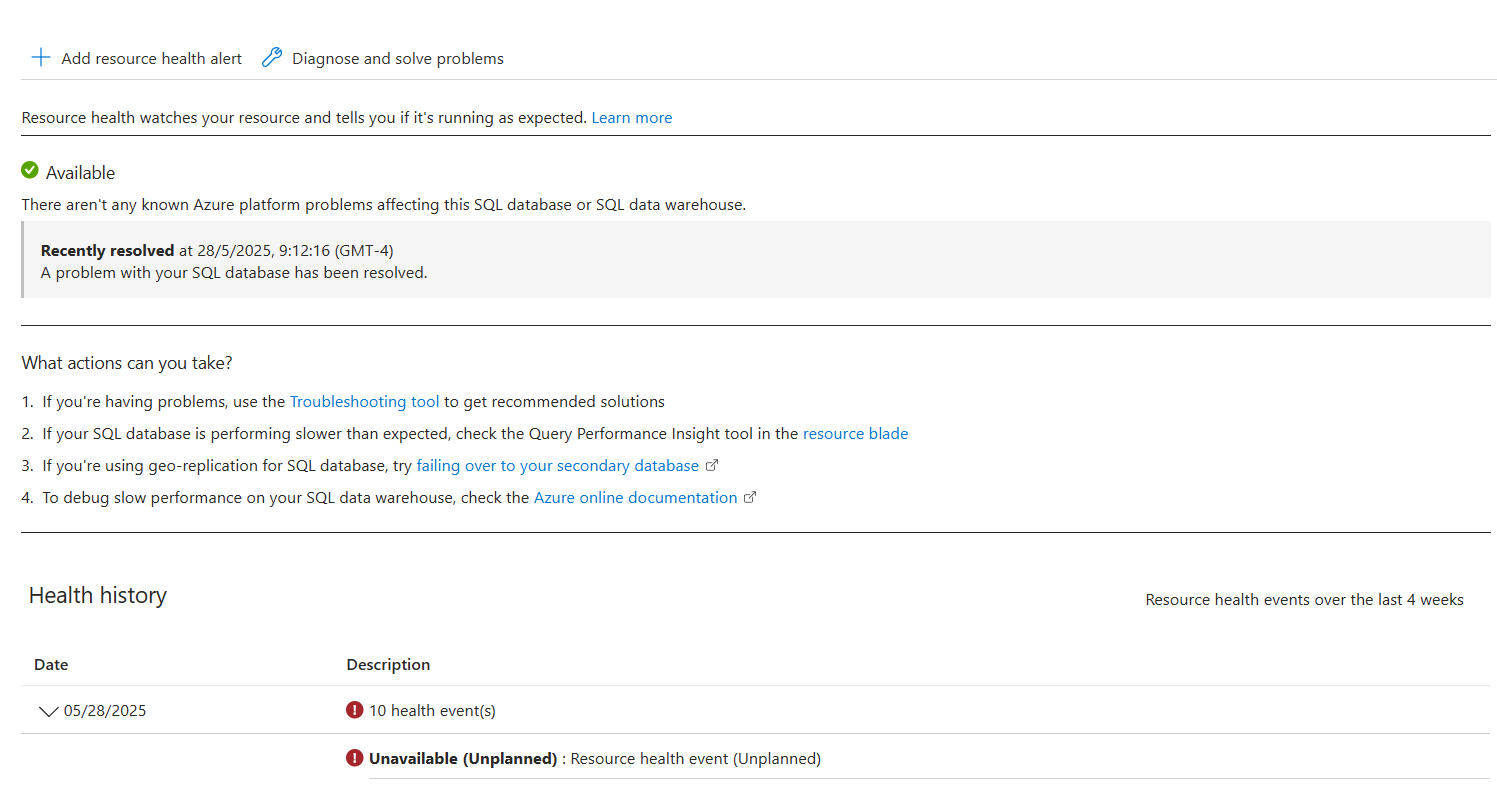1497x792 pixels.
Task: Collapse the 05/28/2025 row using its chevron
Action: point(48,711)
